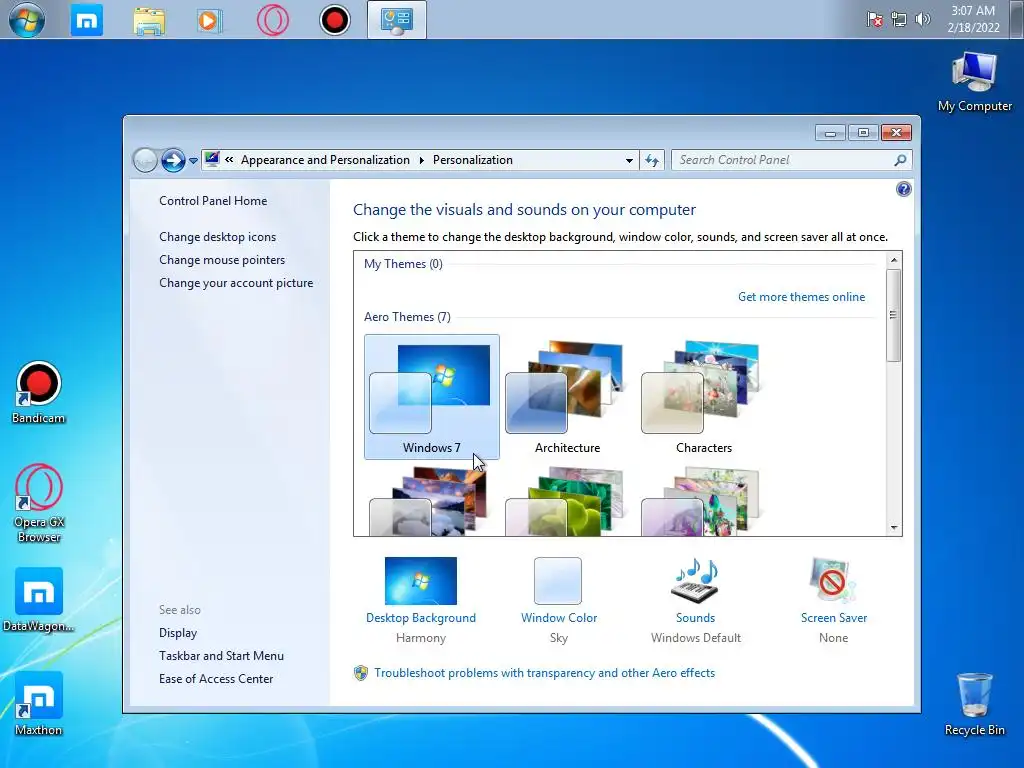This screenshot has width=1024, height=768.
Task: Open Windows Explorer folder icon in taskbar
Action: pos(149,20)
